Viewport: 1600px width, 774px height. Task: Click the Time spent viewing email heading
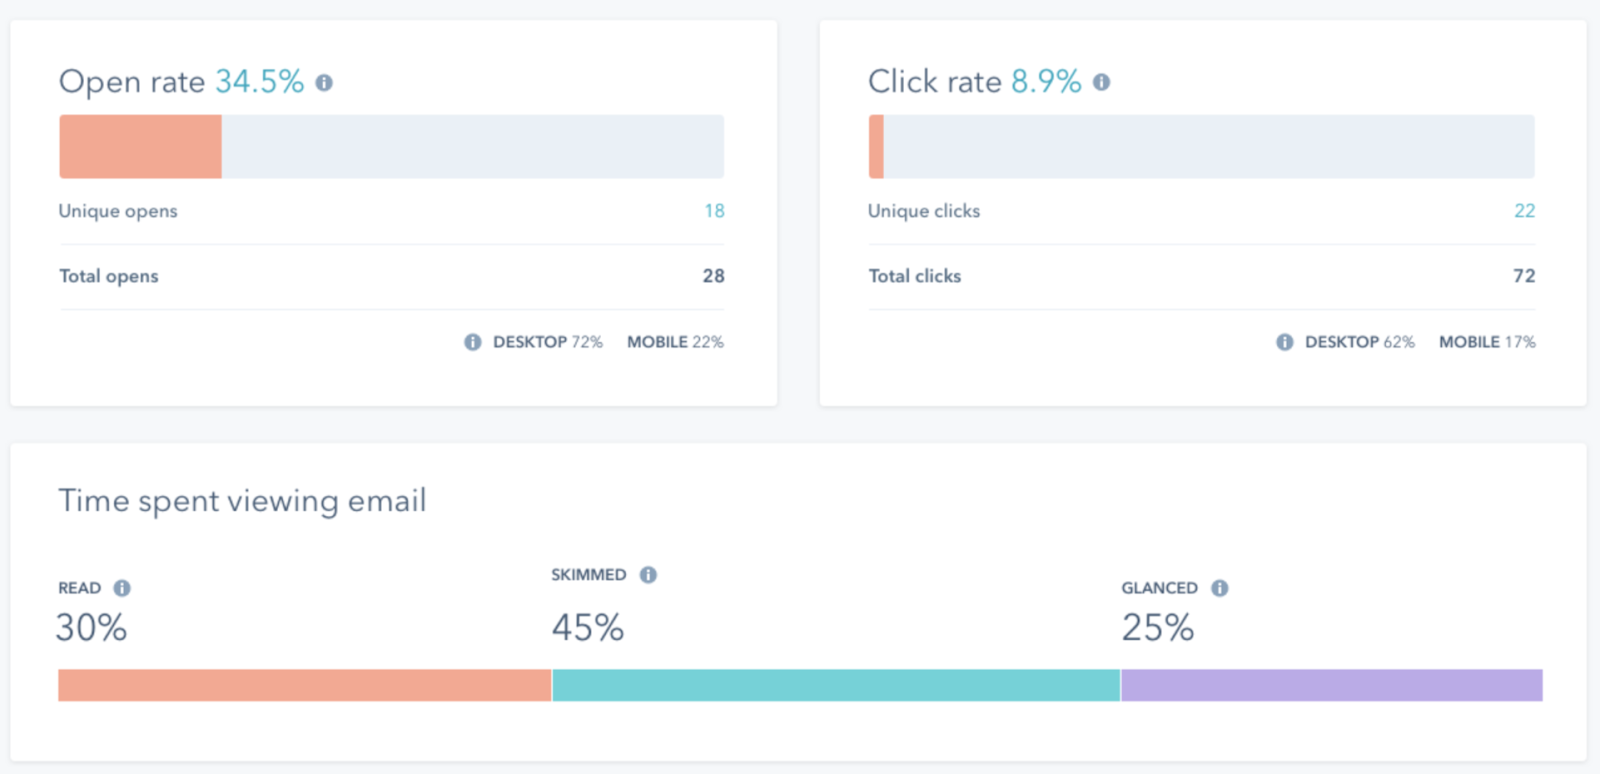click(x=243, y=501)
